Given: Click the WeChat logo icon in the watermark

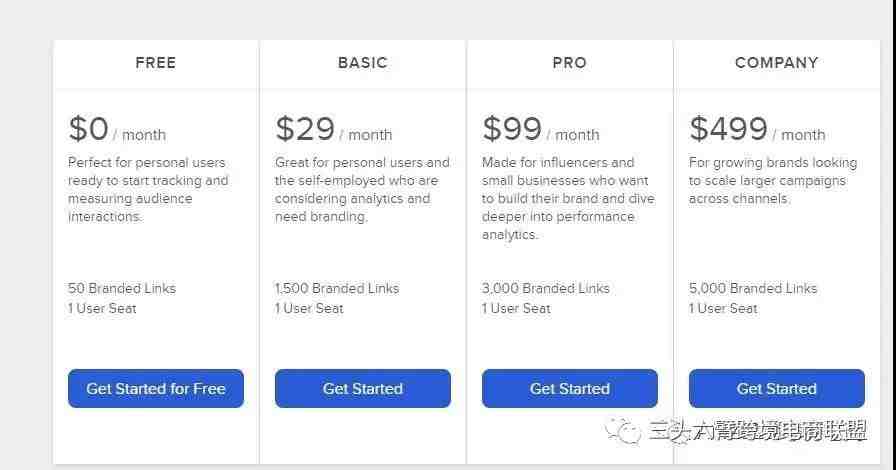Looking at the screenshot, I should pos(622,431).
